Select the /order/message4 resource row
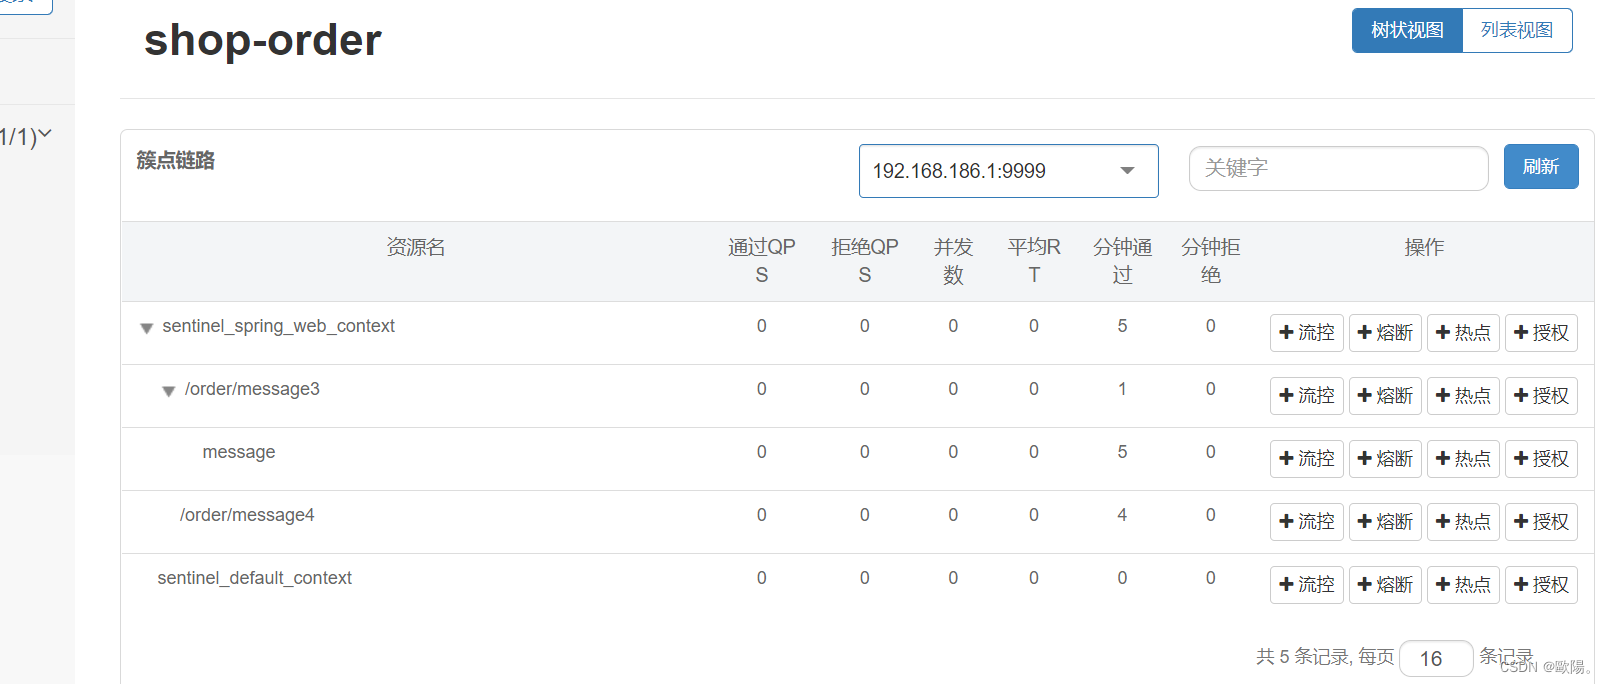This screenshot has width=1605, height=684. point(857,522)
